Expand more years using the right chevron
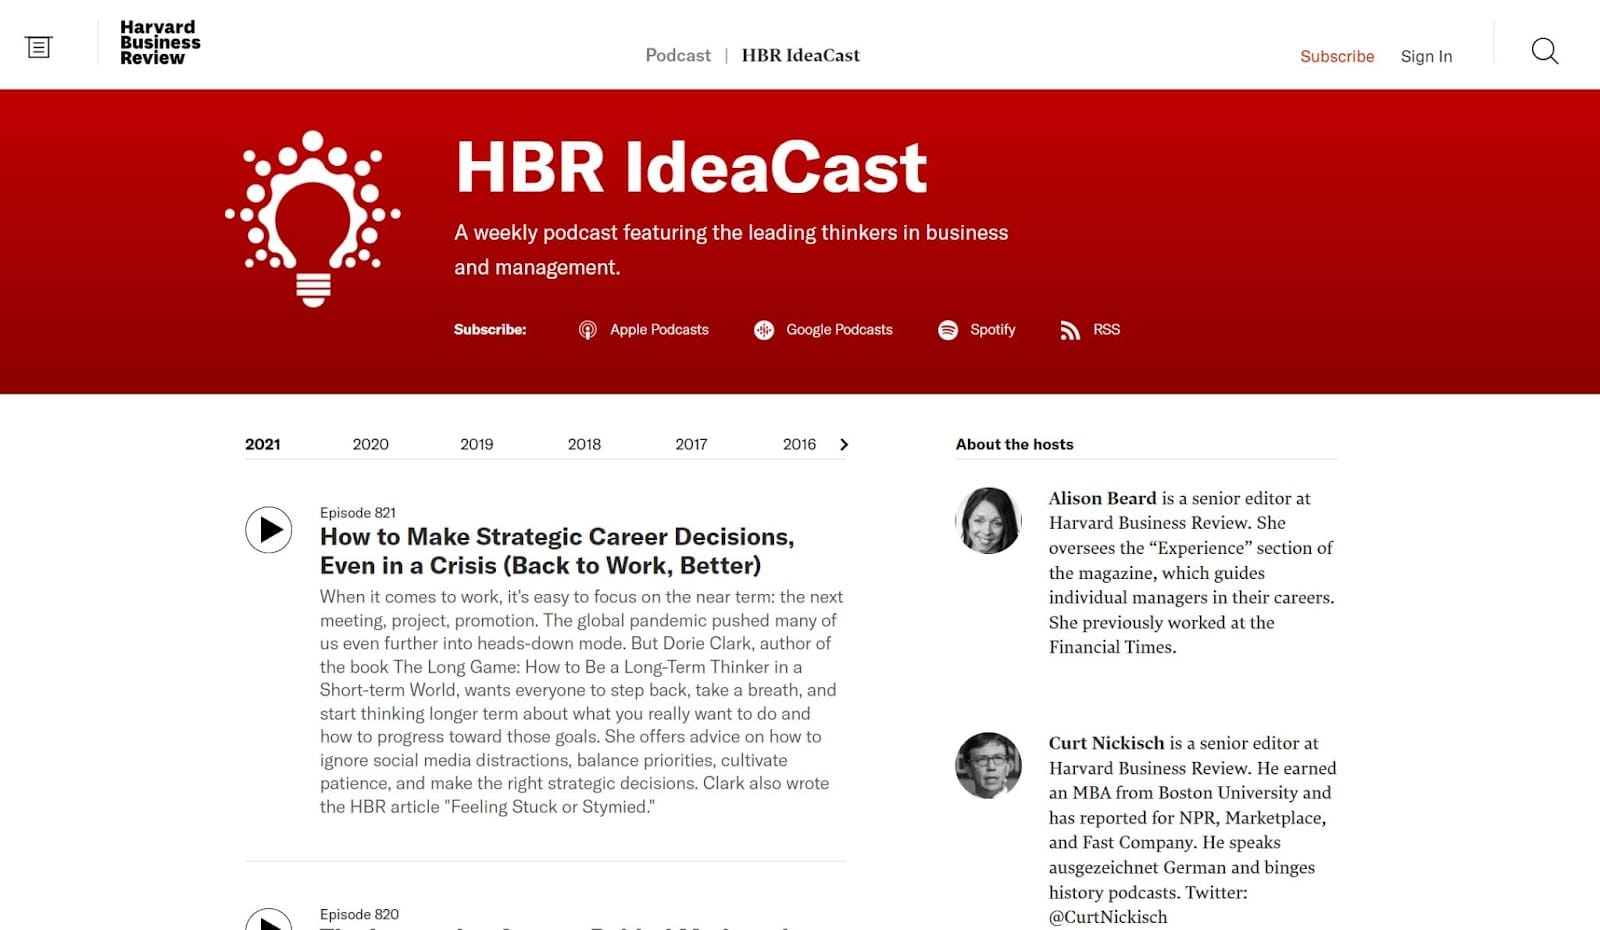This screenshot has width=1600, height=930. pos(844,444)
